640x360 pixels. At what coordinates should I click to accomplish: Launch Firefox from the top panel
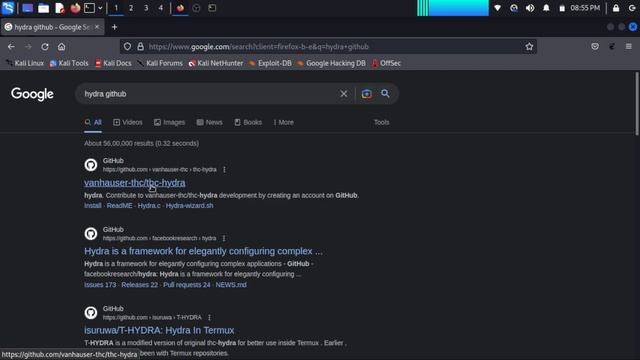click(x=75, y=8)
